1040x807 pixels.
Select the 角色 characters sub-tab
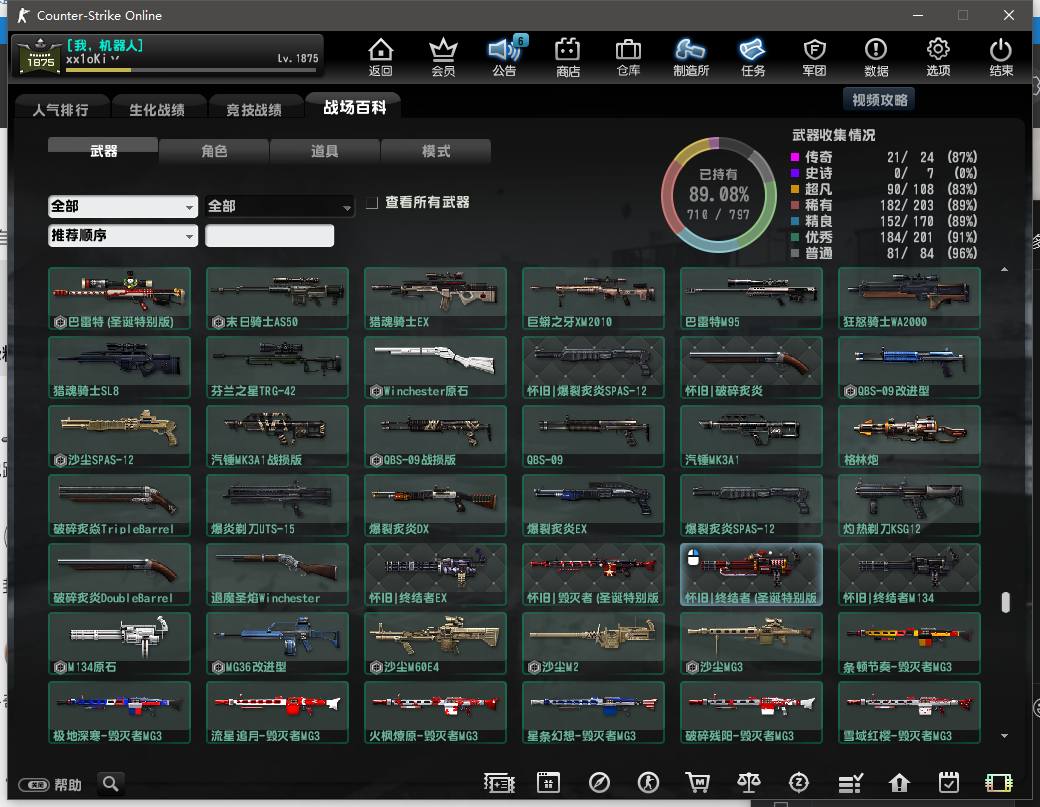click(x=214, y=151)
